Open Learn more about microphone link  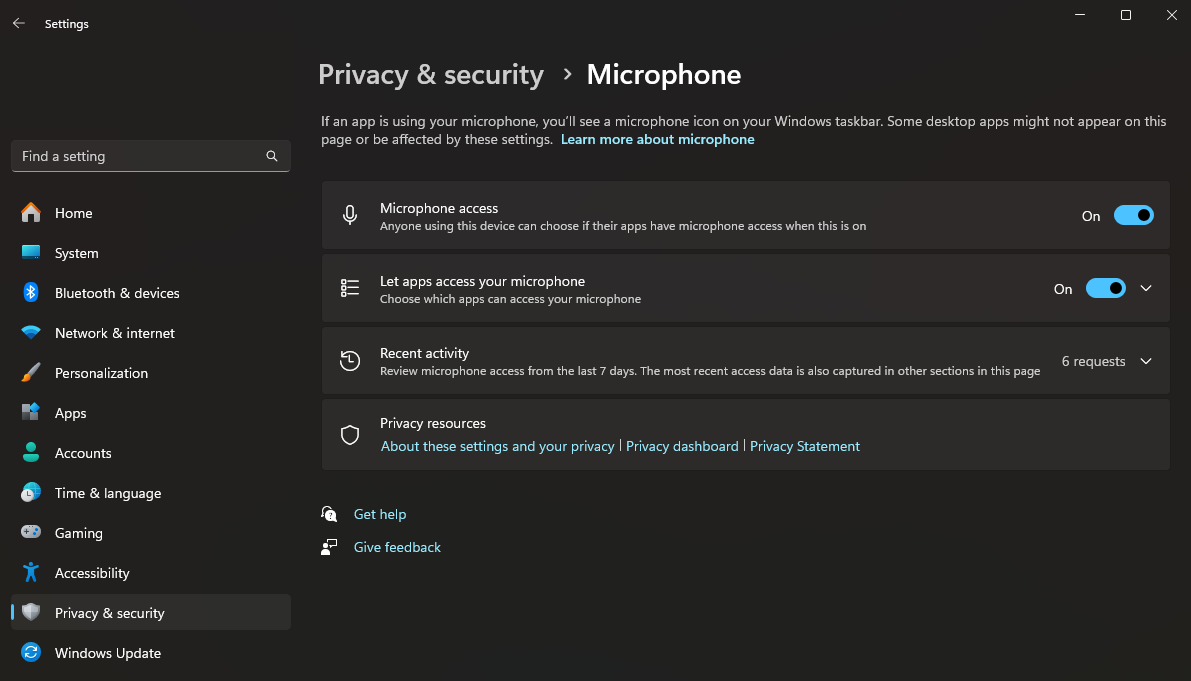pos(657,140)
